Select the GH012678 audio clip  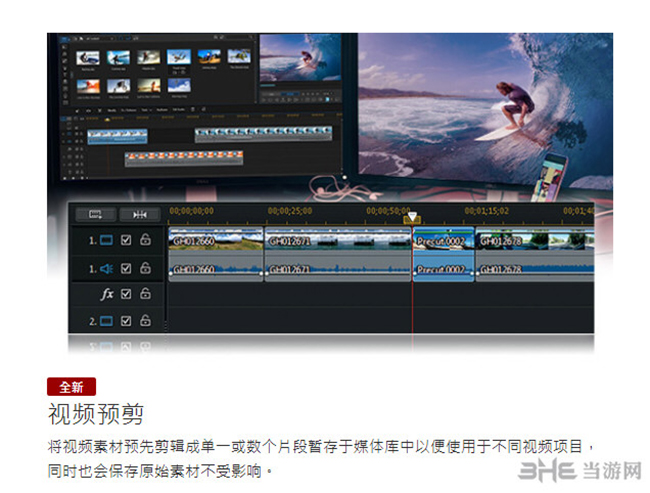coord(535,270)
